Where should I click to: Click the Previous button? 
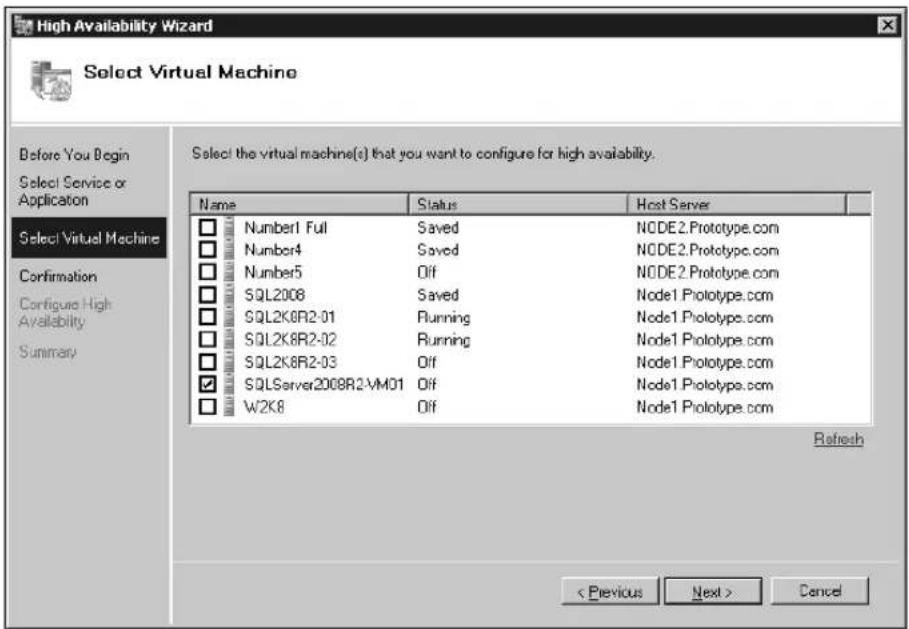610,592
